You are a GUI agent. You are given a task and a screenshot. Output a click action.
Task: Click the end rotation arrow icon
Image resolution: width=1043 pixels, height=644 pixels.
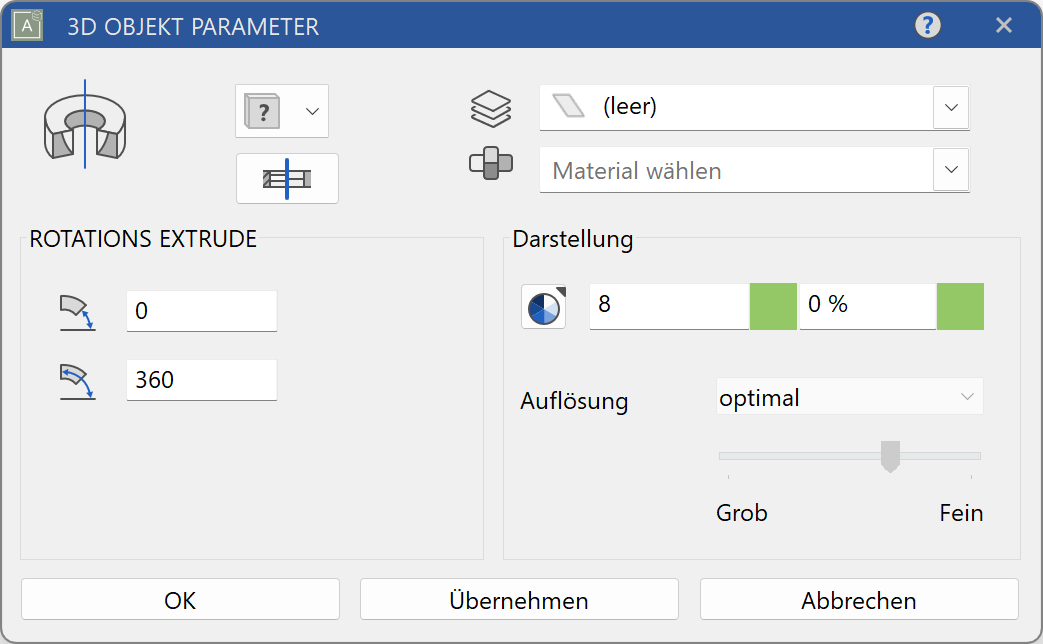click(x=78, y=380)
